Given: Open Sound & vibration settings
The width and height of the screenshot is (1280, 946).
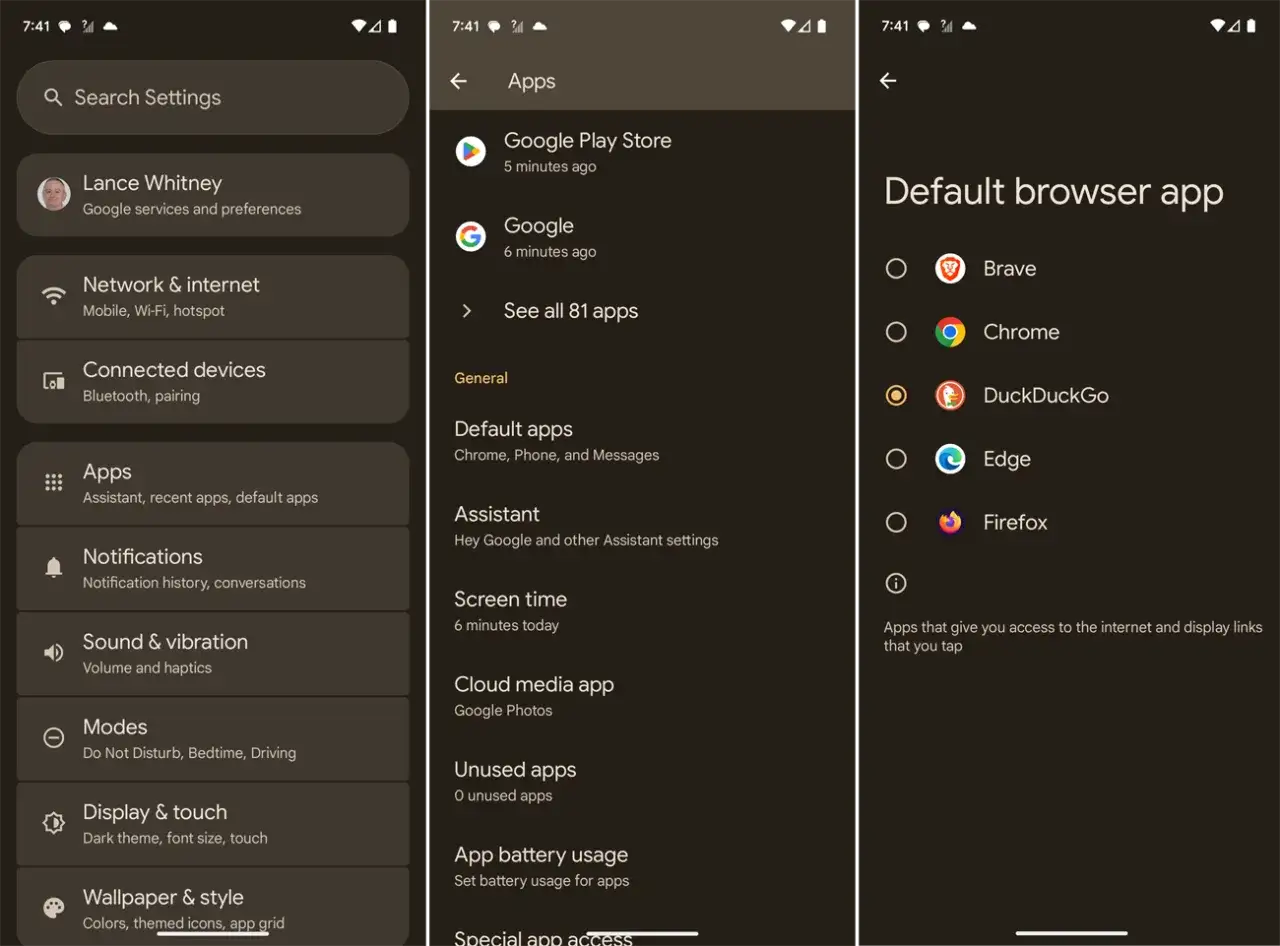Looking at the screenshot, I should coord(213,653).
